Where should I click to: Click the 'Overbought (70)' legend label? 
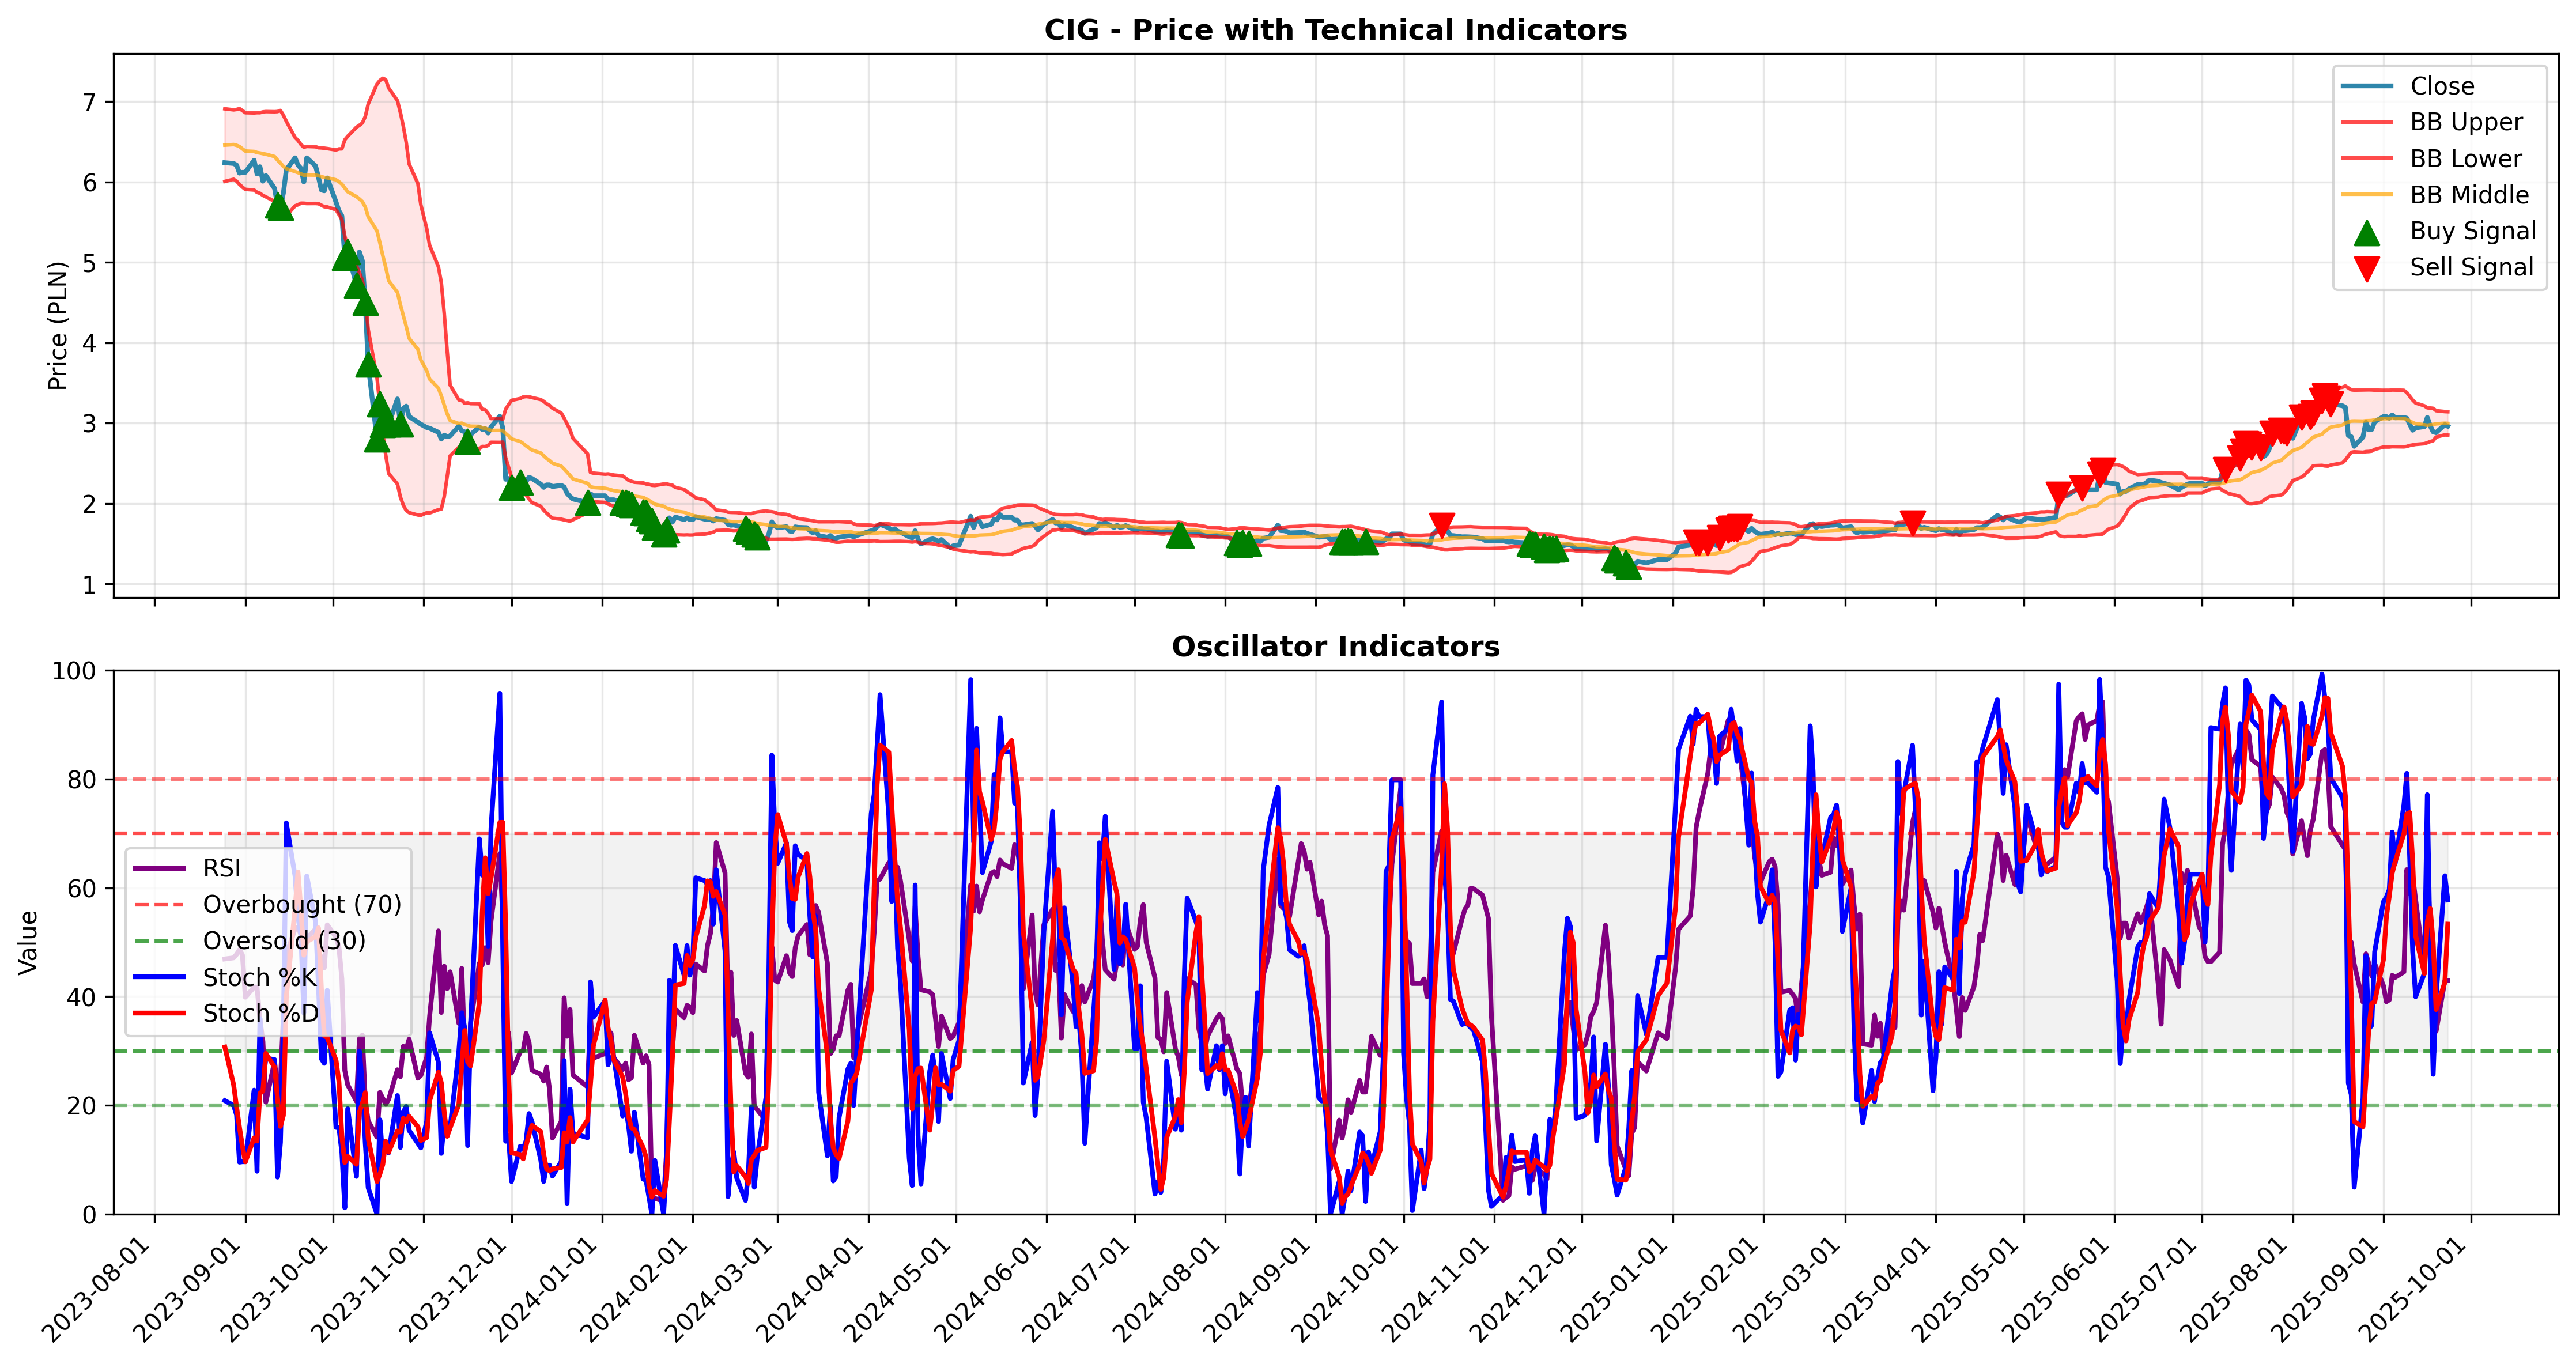(302, 904)
